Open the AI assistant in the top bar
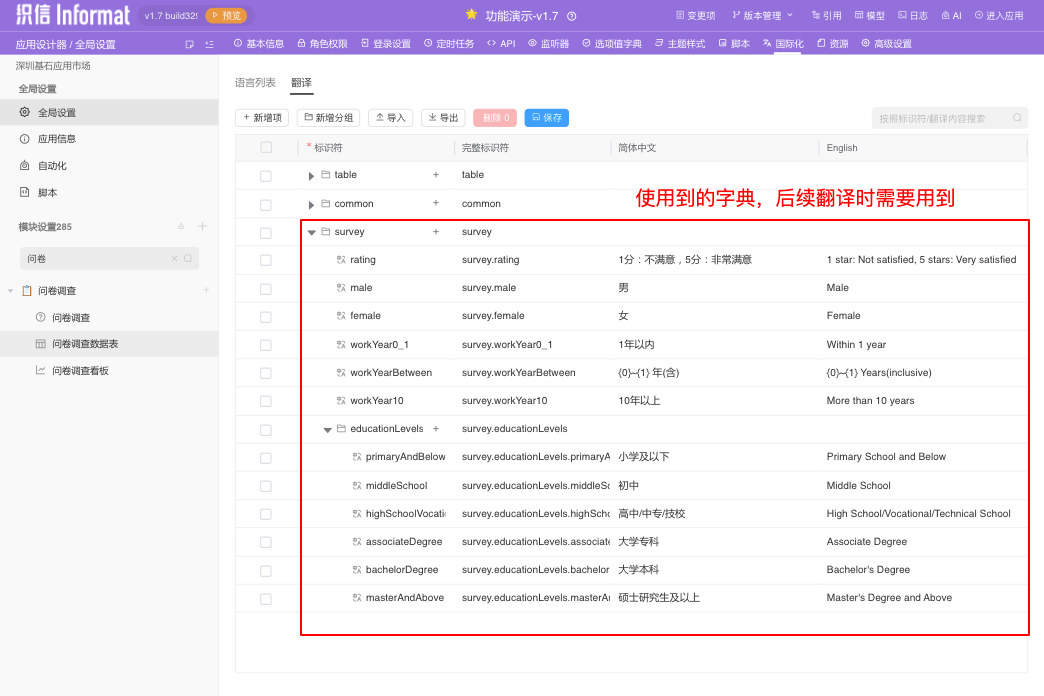The image size is (1044, 696). [951, 16]
